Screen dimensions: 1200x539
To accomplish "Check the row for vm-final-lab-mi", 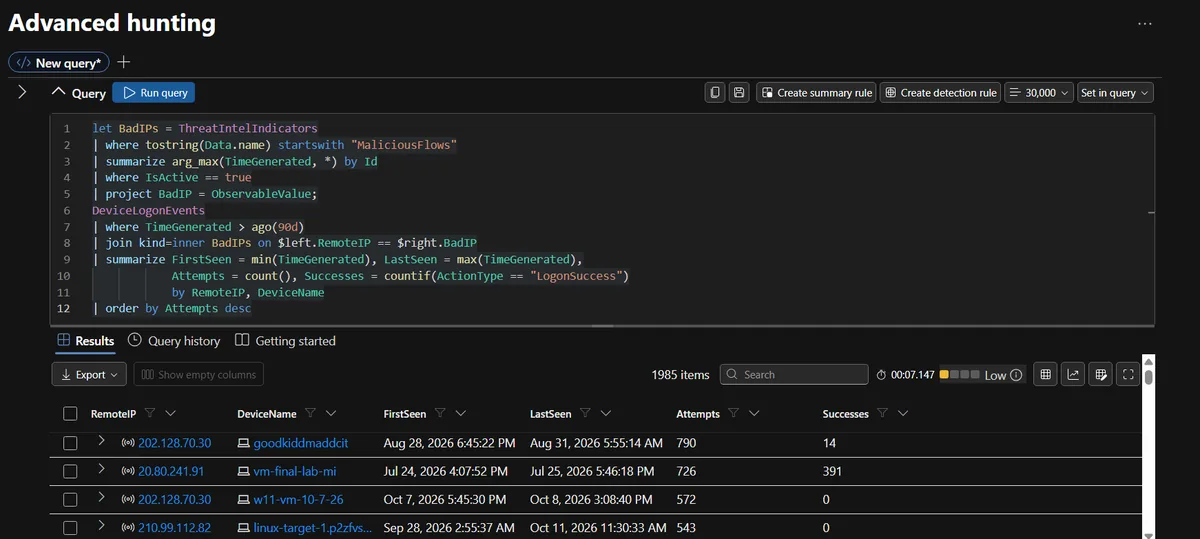I will point(70,470).
